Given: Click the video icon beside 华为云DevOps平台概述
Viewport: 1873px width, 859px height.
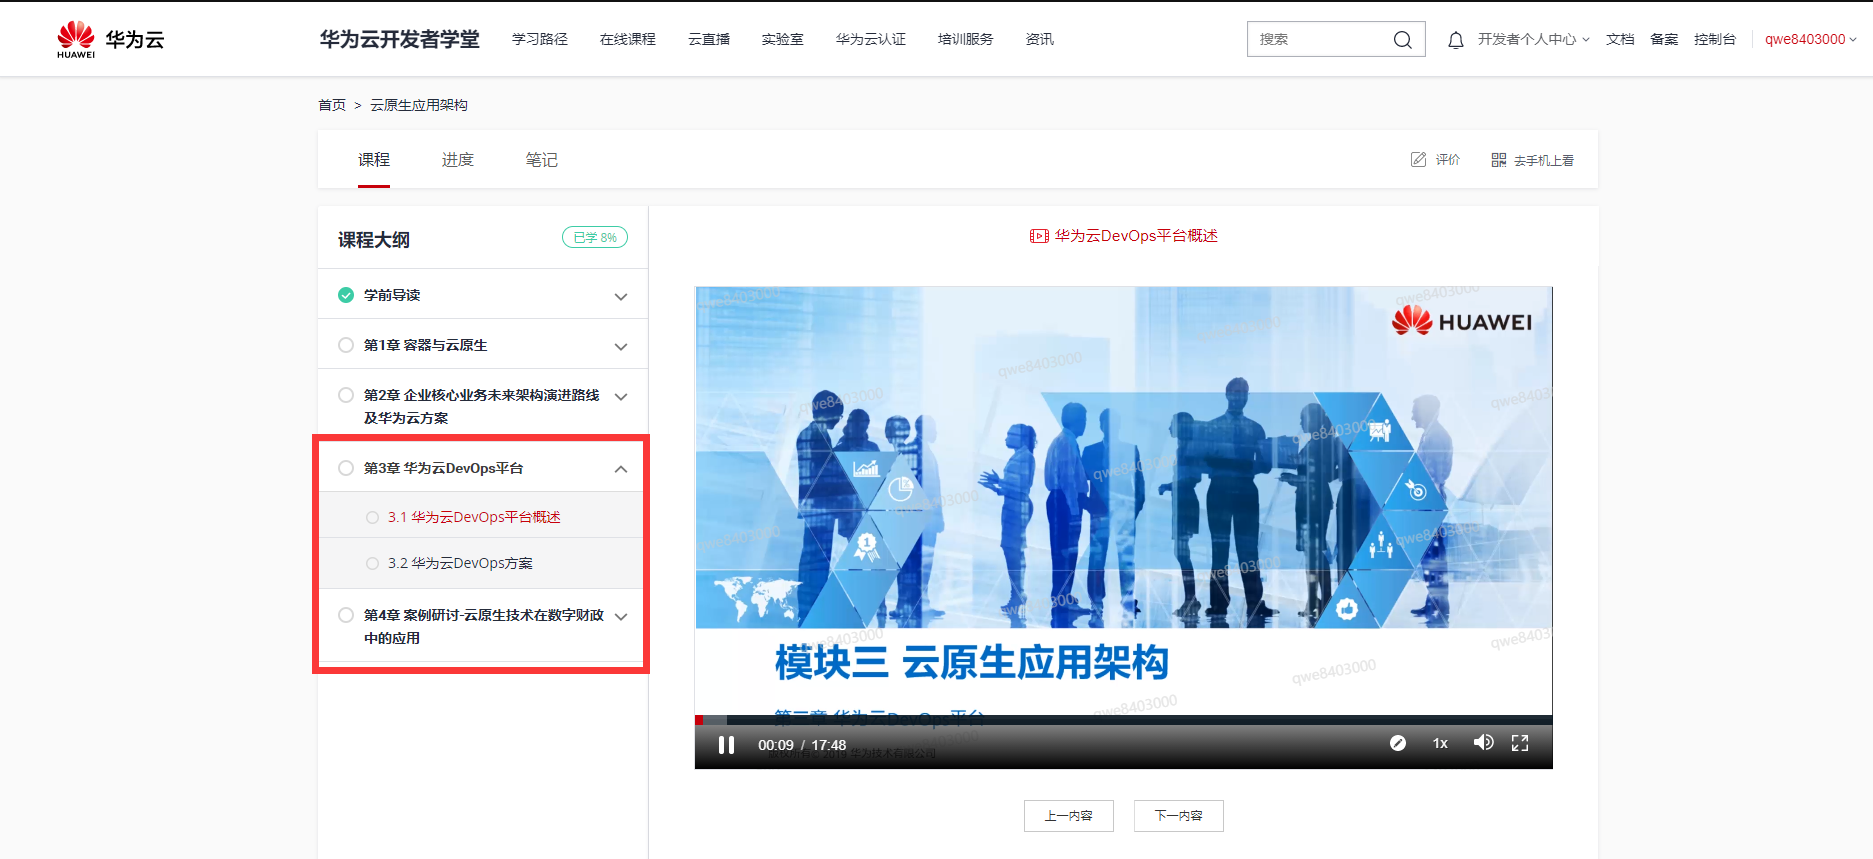Looking at the screenshot, I should pos(1039,236).
